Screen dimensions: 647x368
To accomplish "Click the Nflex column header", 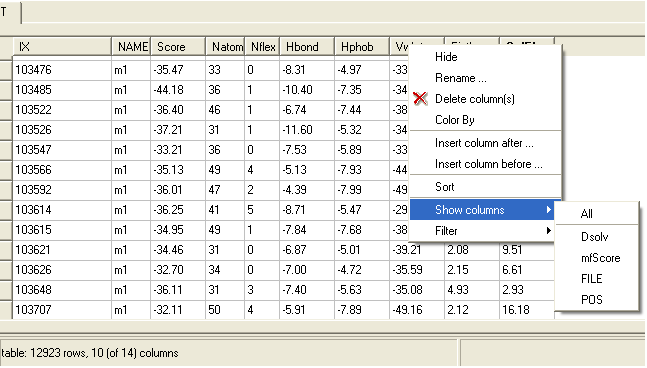I will click(262, 47).
